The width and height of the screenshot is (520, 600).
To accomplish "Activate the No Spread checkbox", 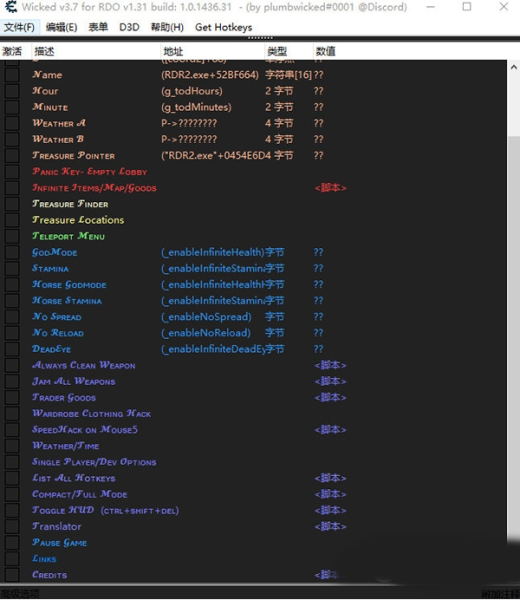I will pyautogui.click(x=12, y=317).
